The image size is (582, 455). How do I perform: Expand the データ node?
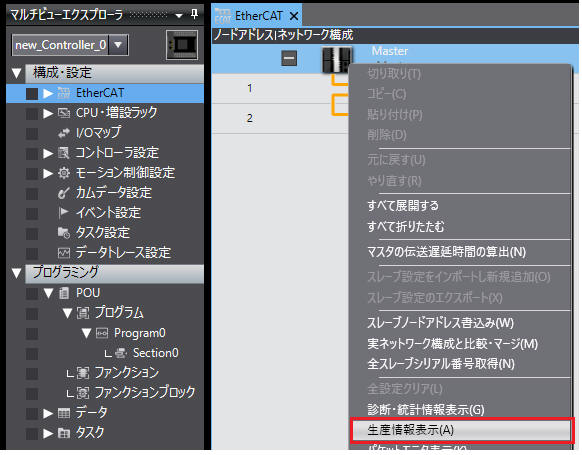(48, 413)
